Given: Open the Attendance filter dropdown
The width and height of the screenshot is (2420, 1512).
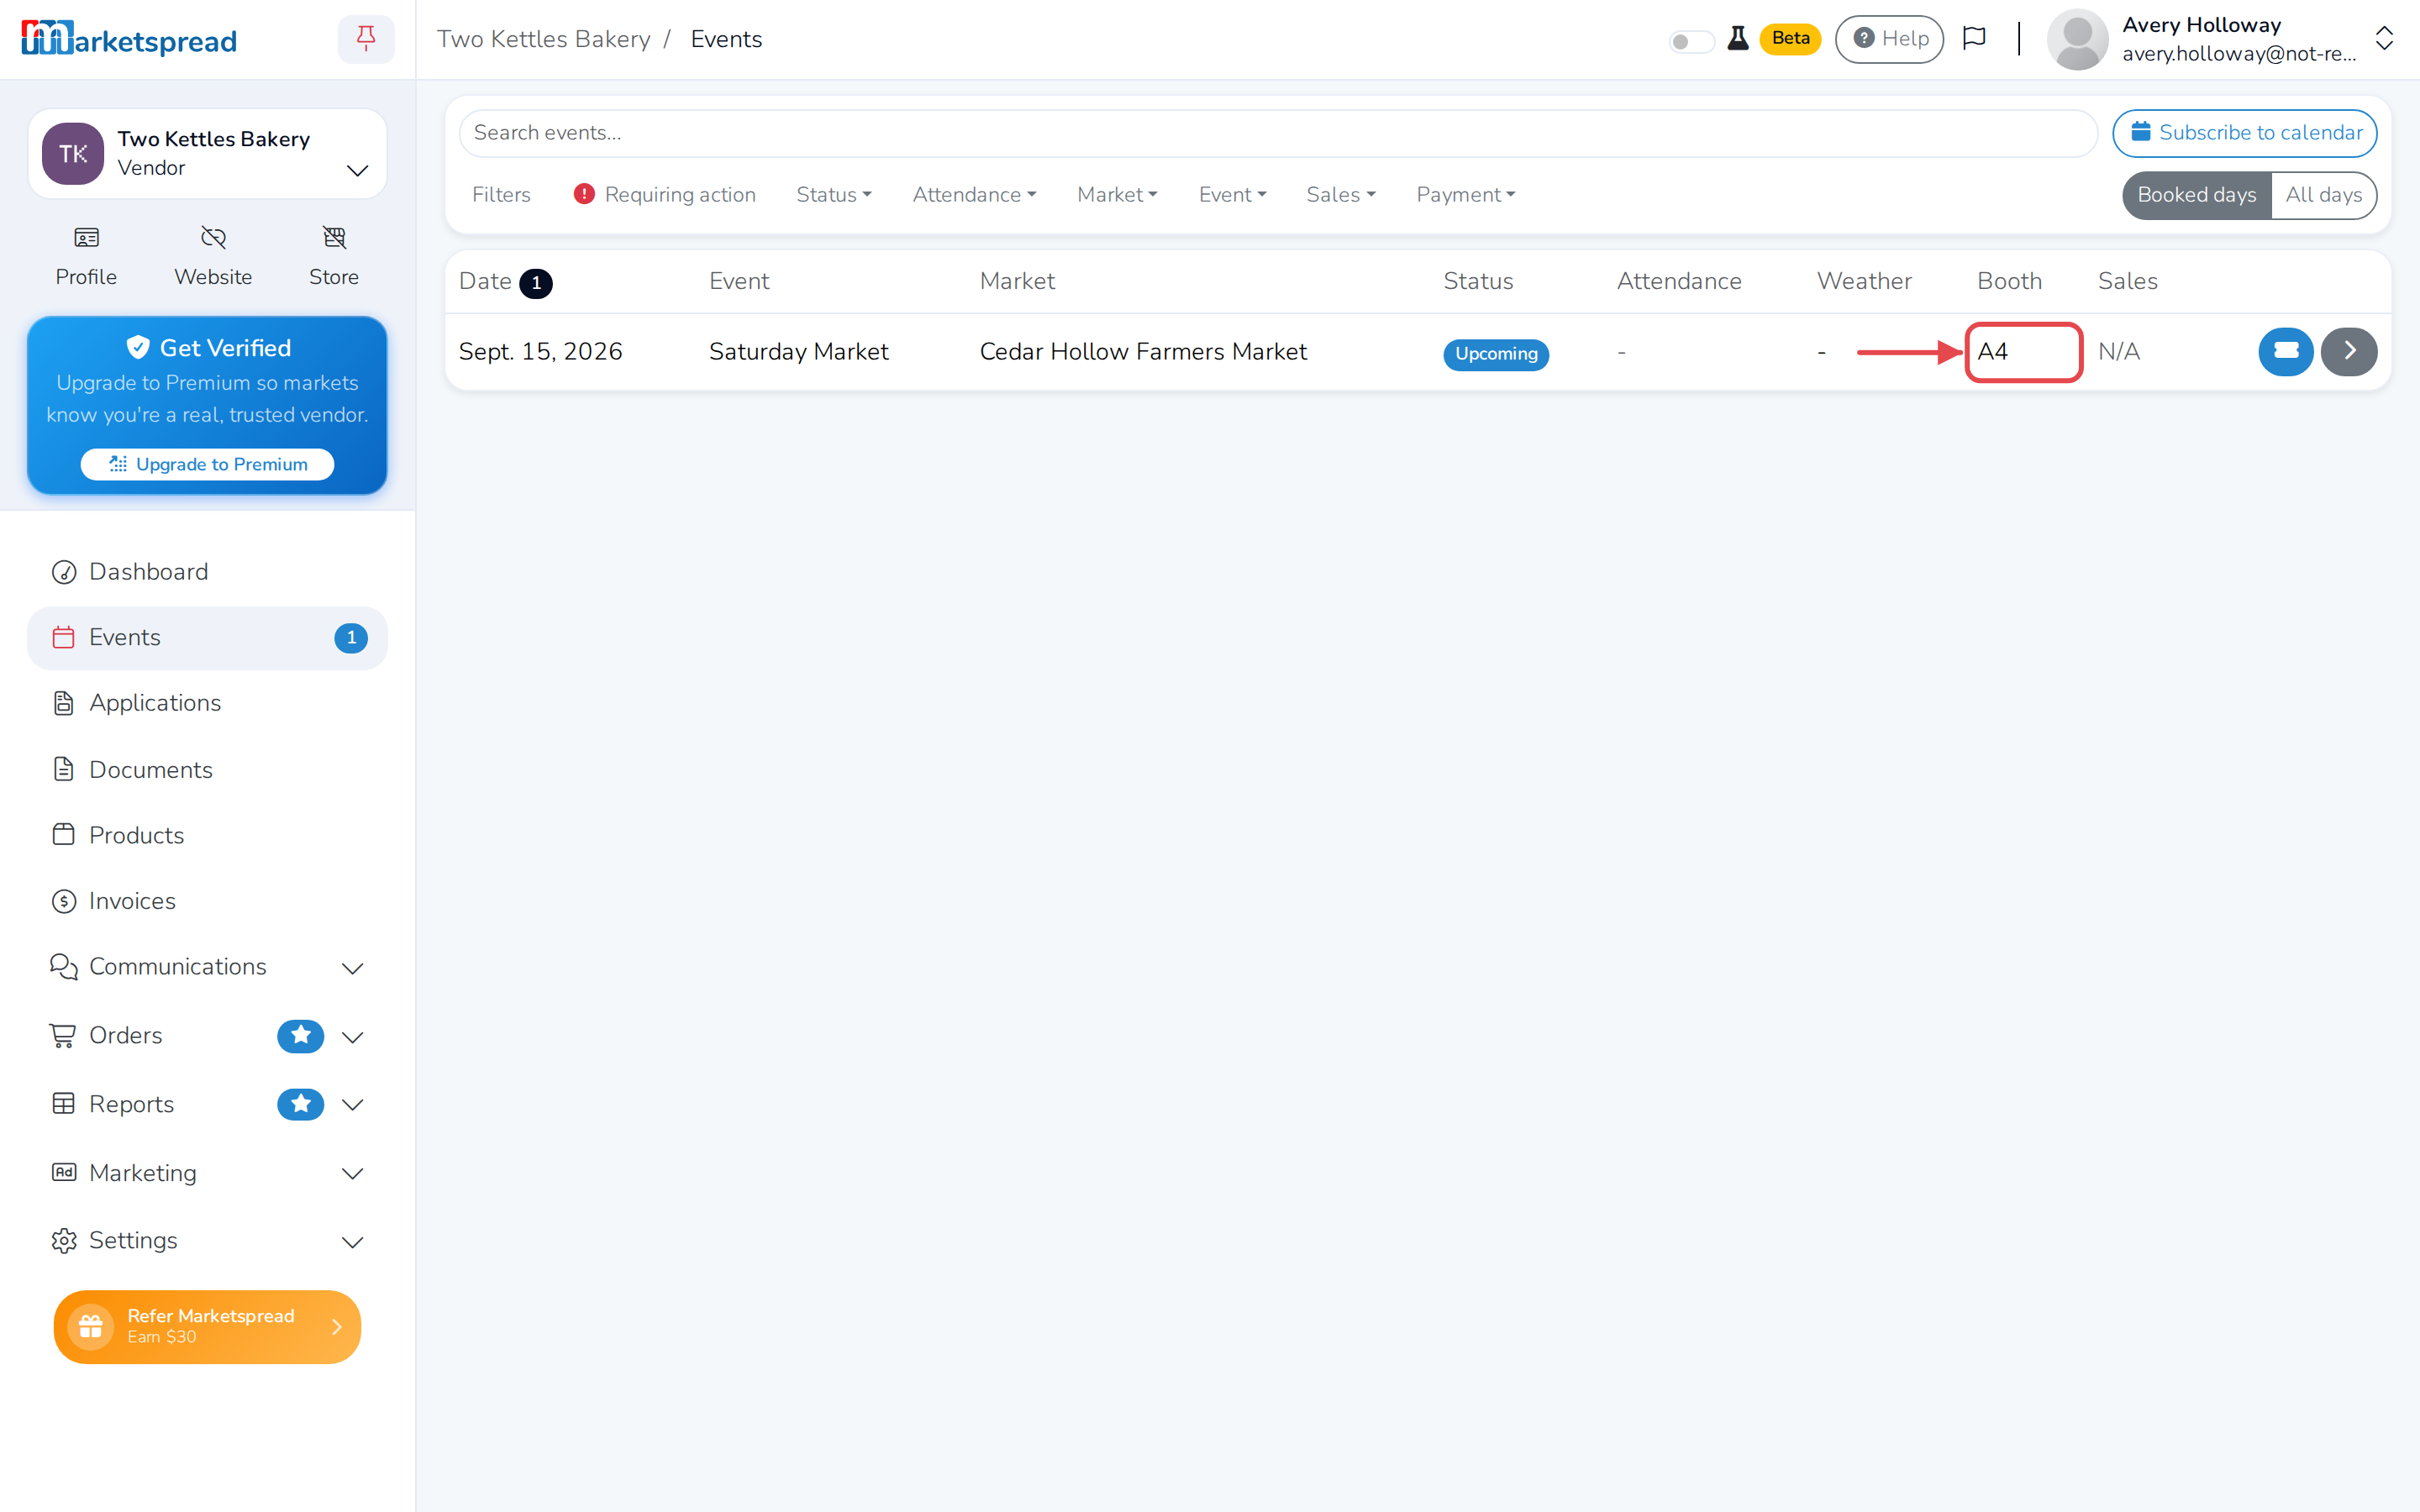Looking at the screenshot, I should [974, 195].
